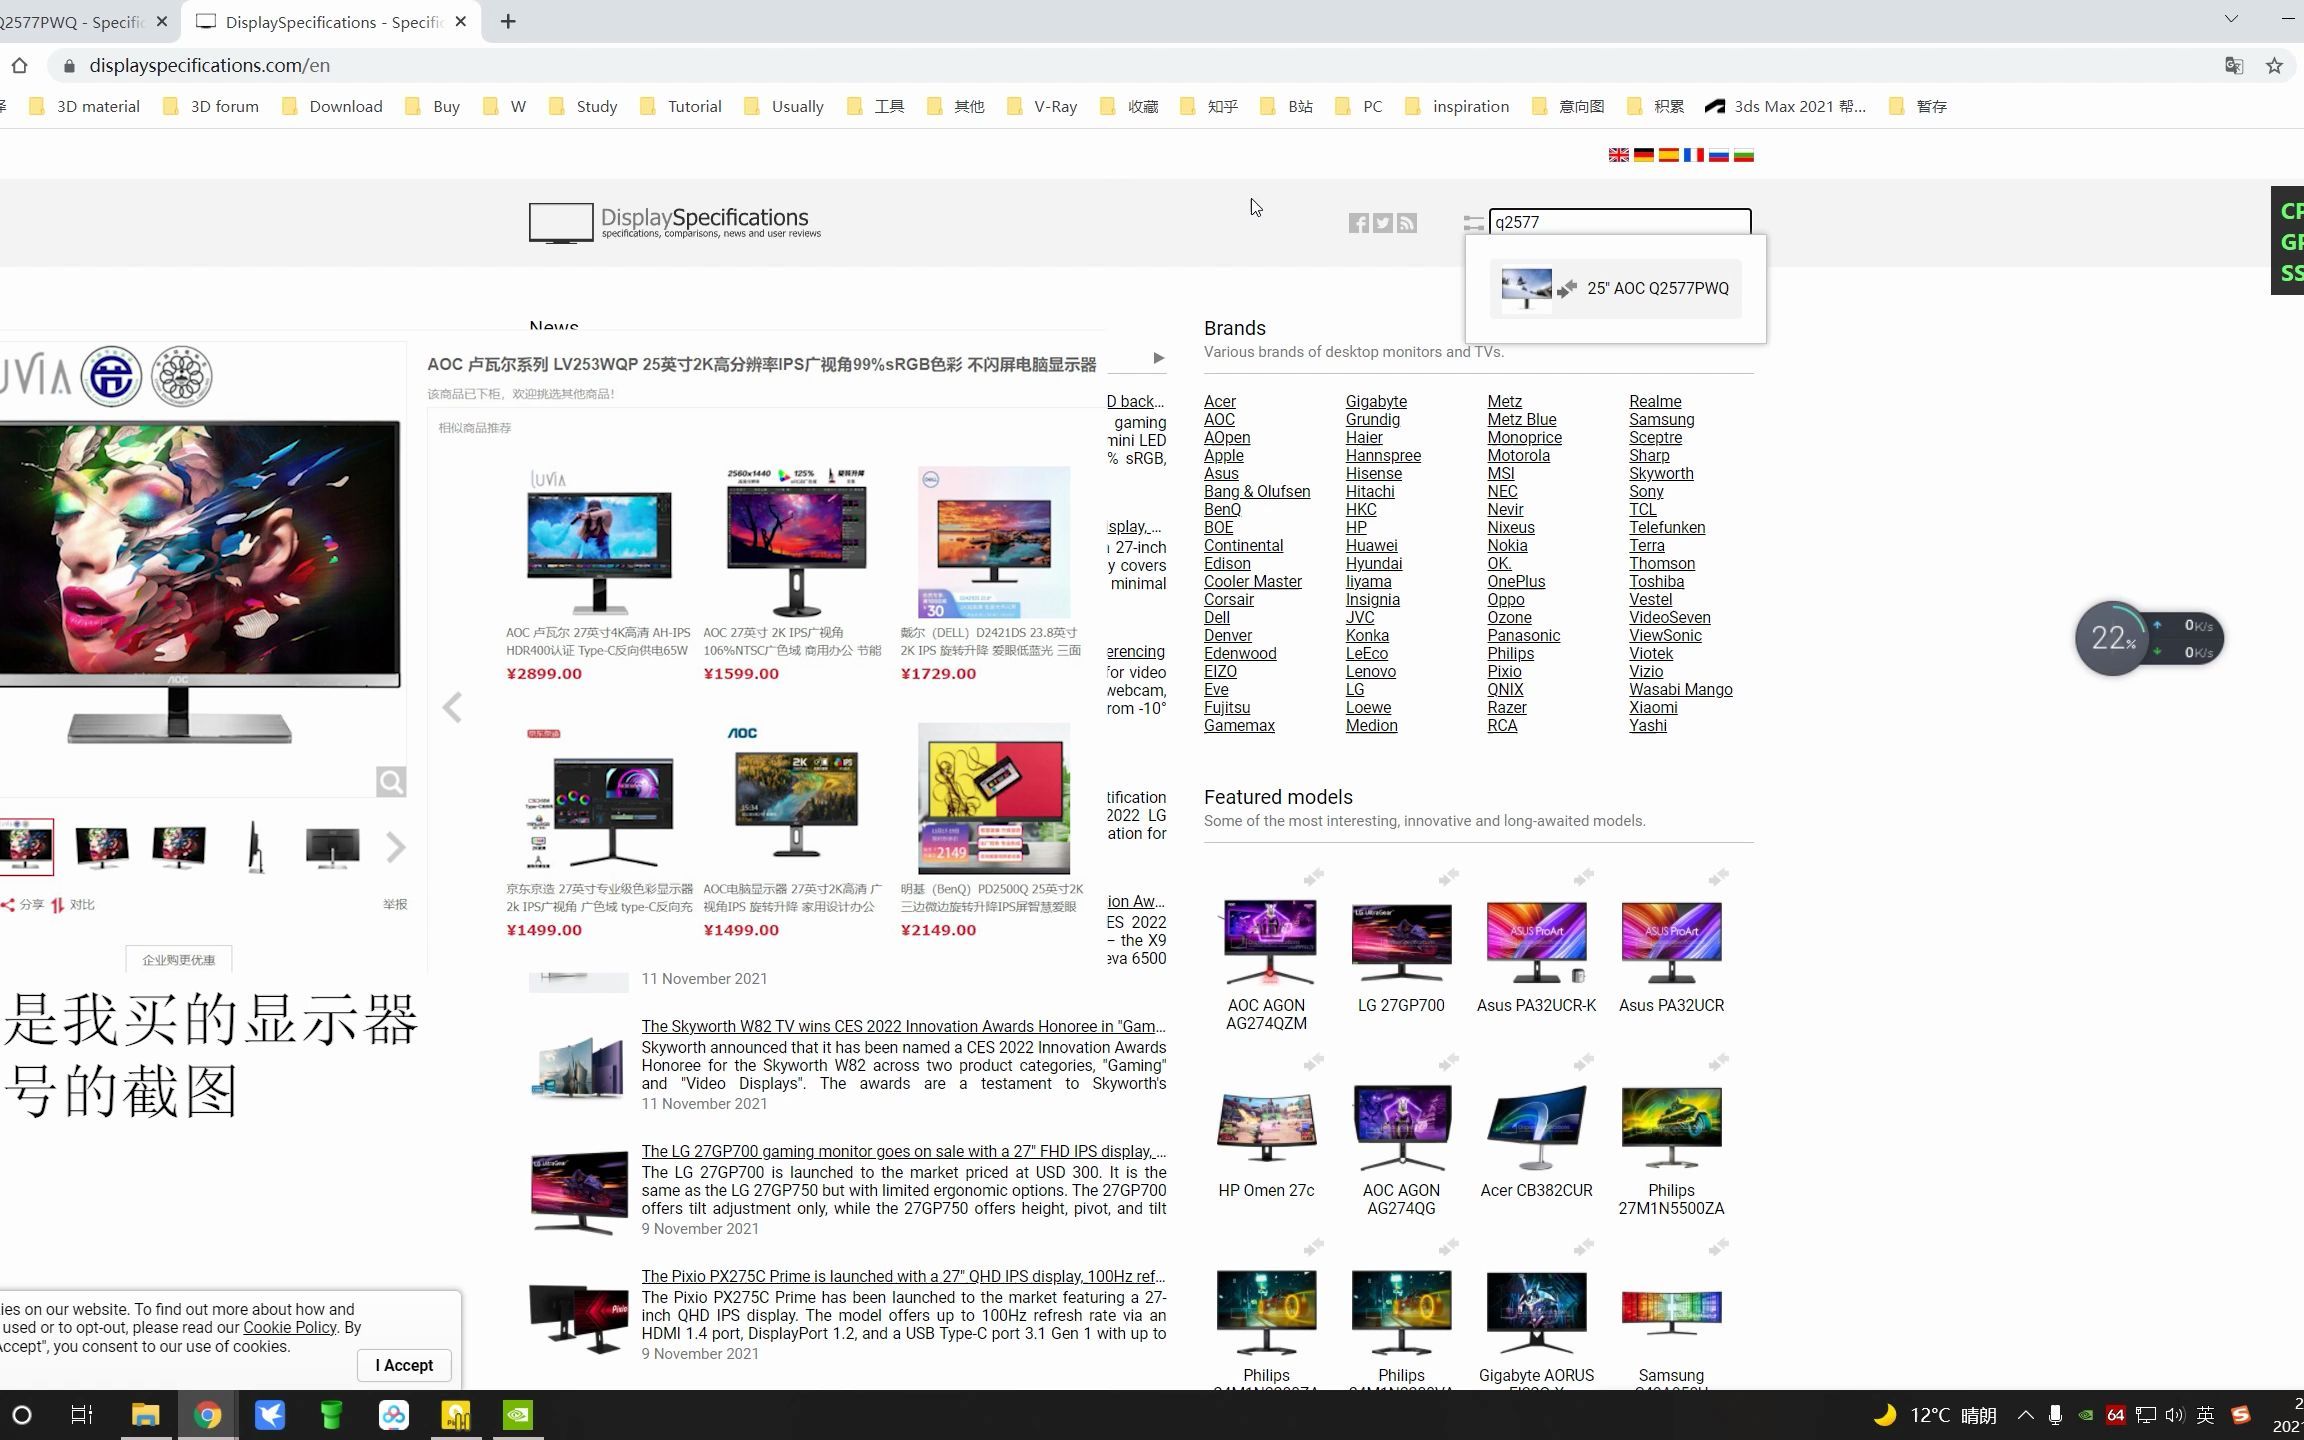This screenshot has width=2304, height=1440.
Task: Open the inspiration bookmark folder
Action: point(1457,106)
